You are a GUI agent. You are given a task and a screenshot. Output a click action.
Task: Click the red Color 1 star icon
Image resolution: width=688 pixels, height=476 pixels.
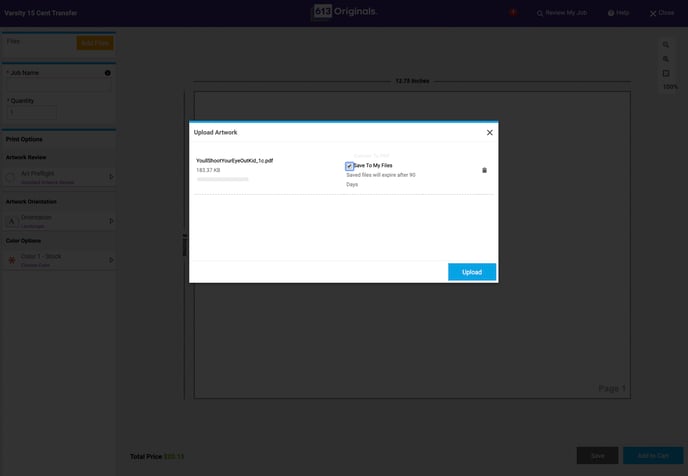[x=12, y=260]
